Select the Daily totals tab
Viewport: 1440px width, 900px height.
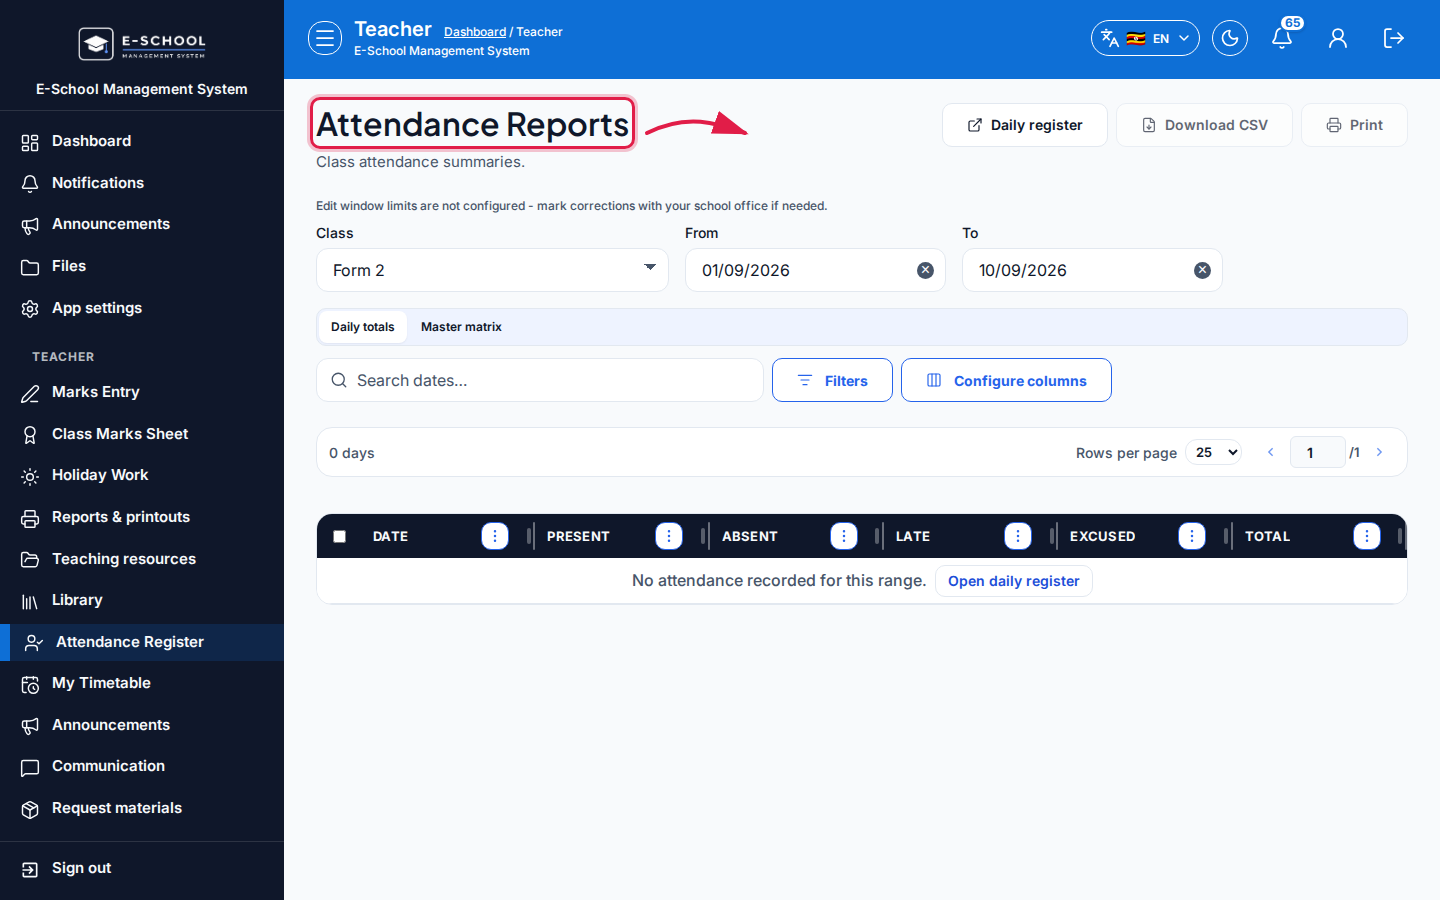coord(363,327)
